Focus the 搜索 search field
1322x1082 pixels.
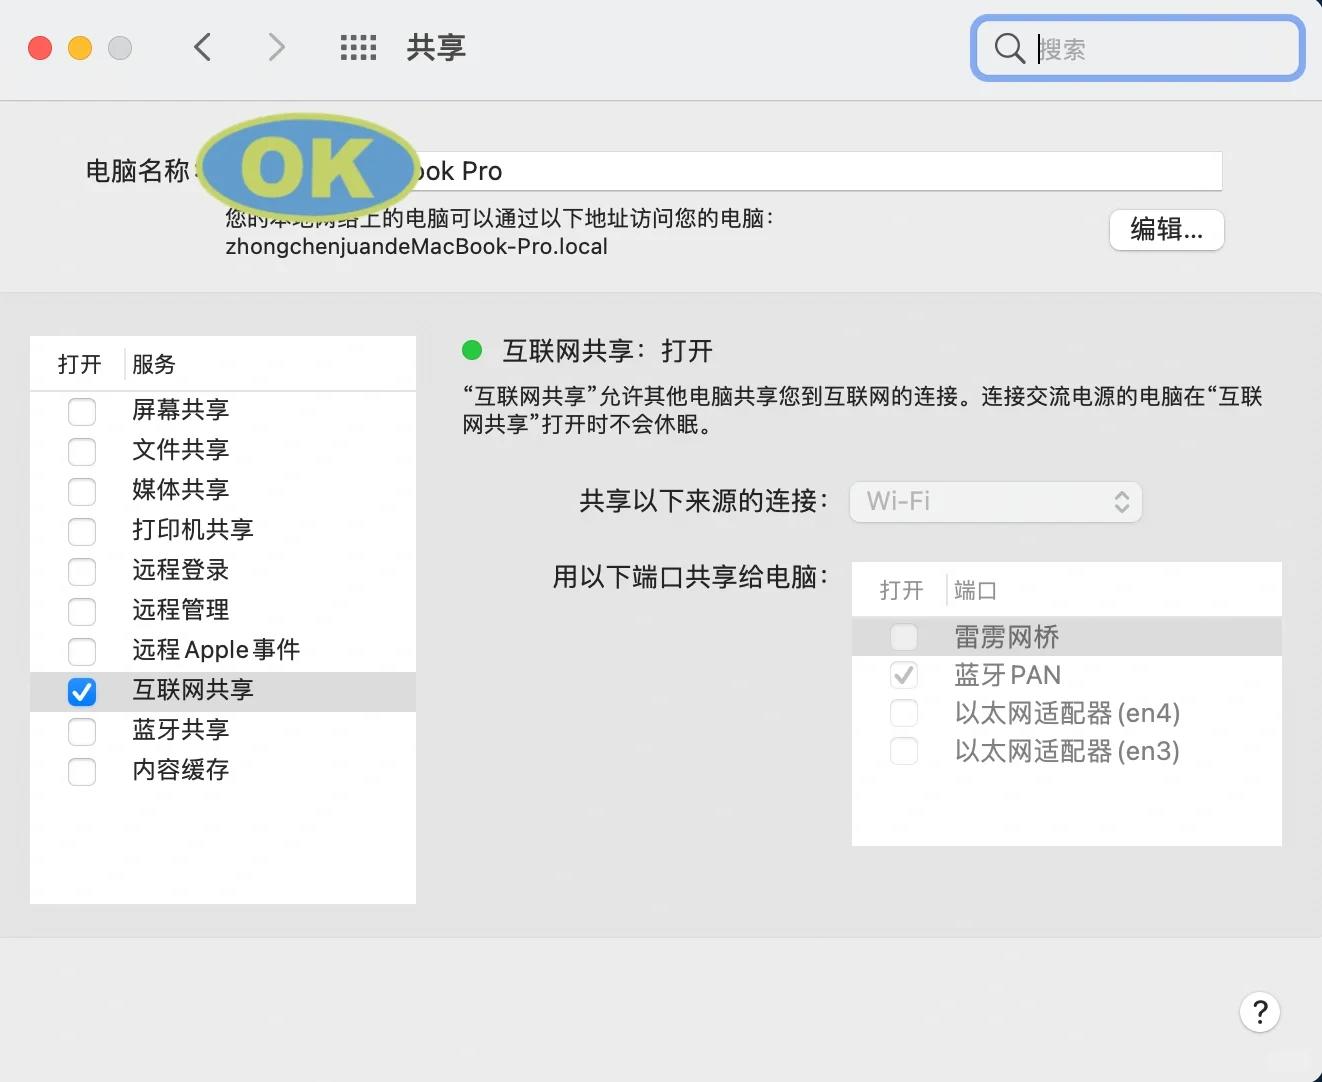pyautogui.click(x=1138, y=48)
